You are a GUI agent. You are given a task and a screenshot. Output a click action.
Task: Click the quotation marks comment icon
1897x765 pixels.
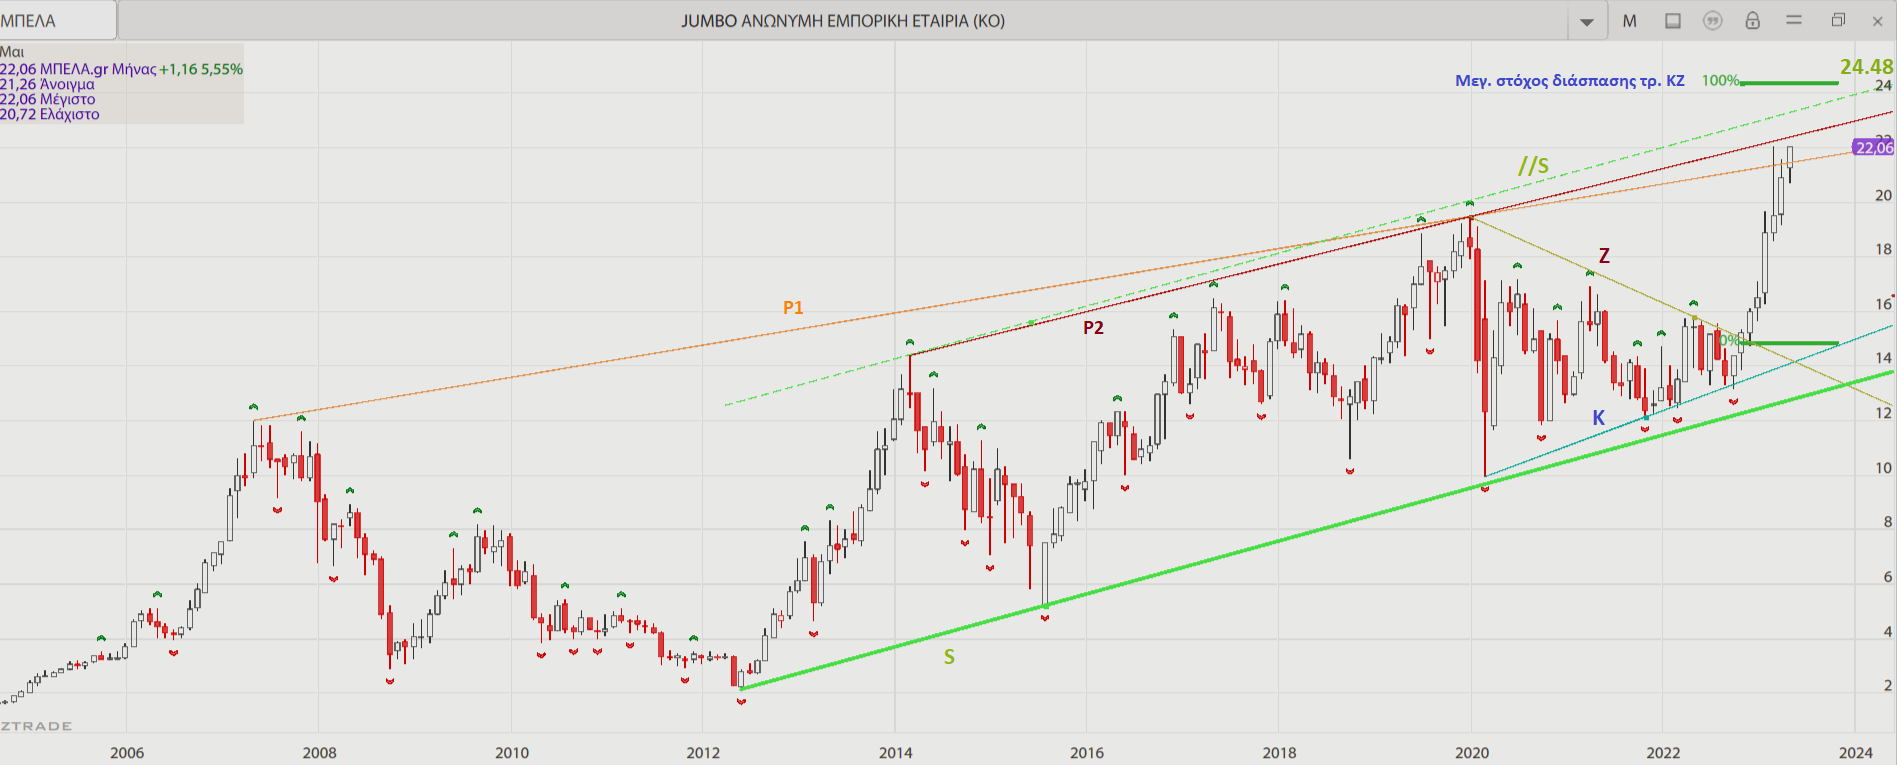[x=1713, y=21]
